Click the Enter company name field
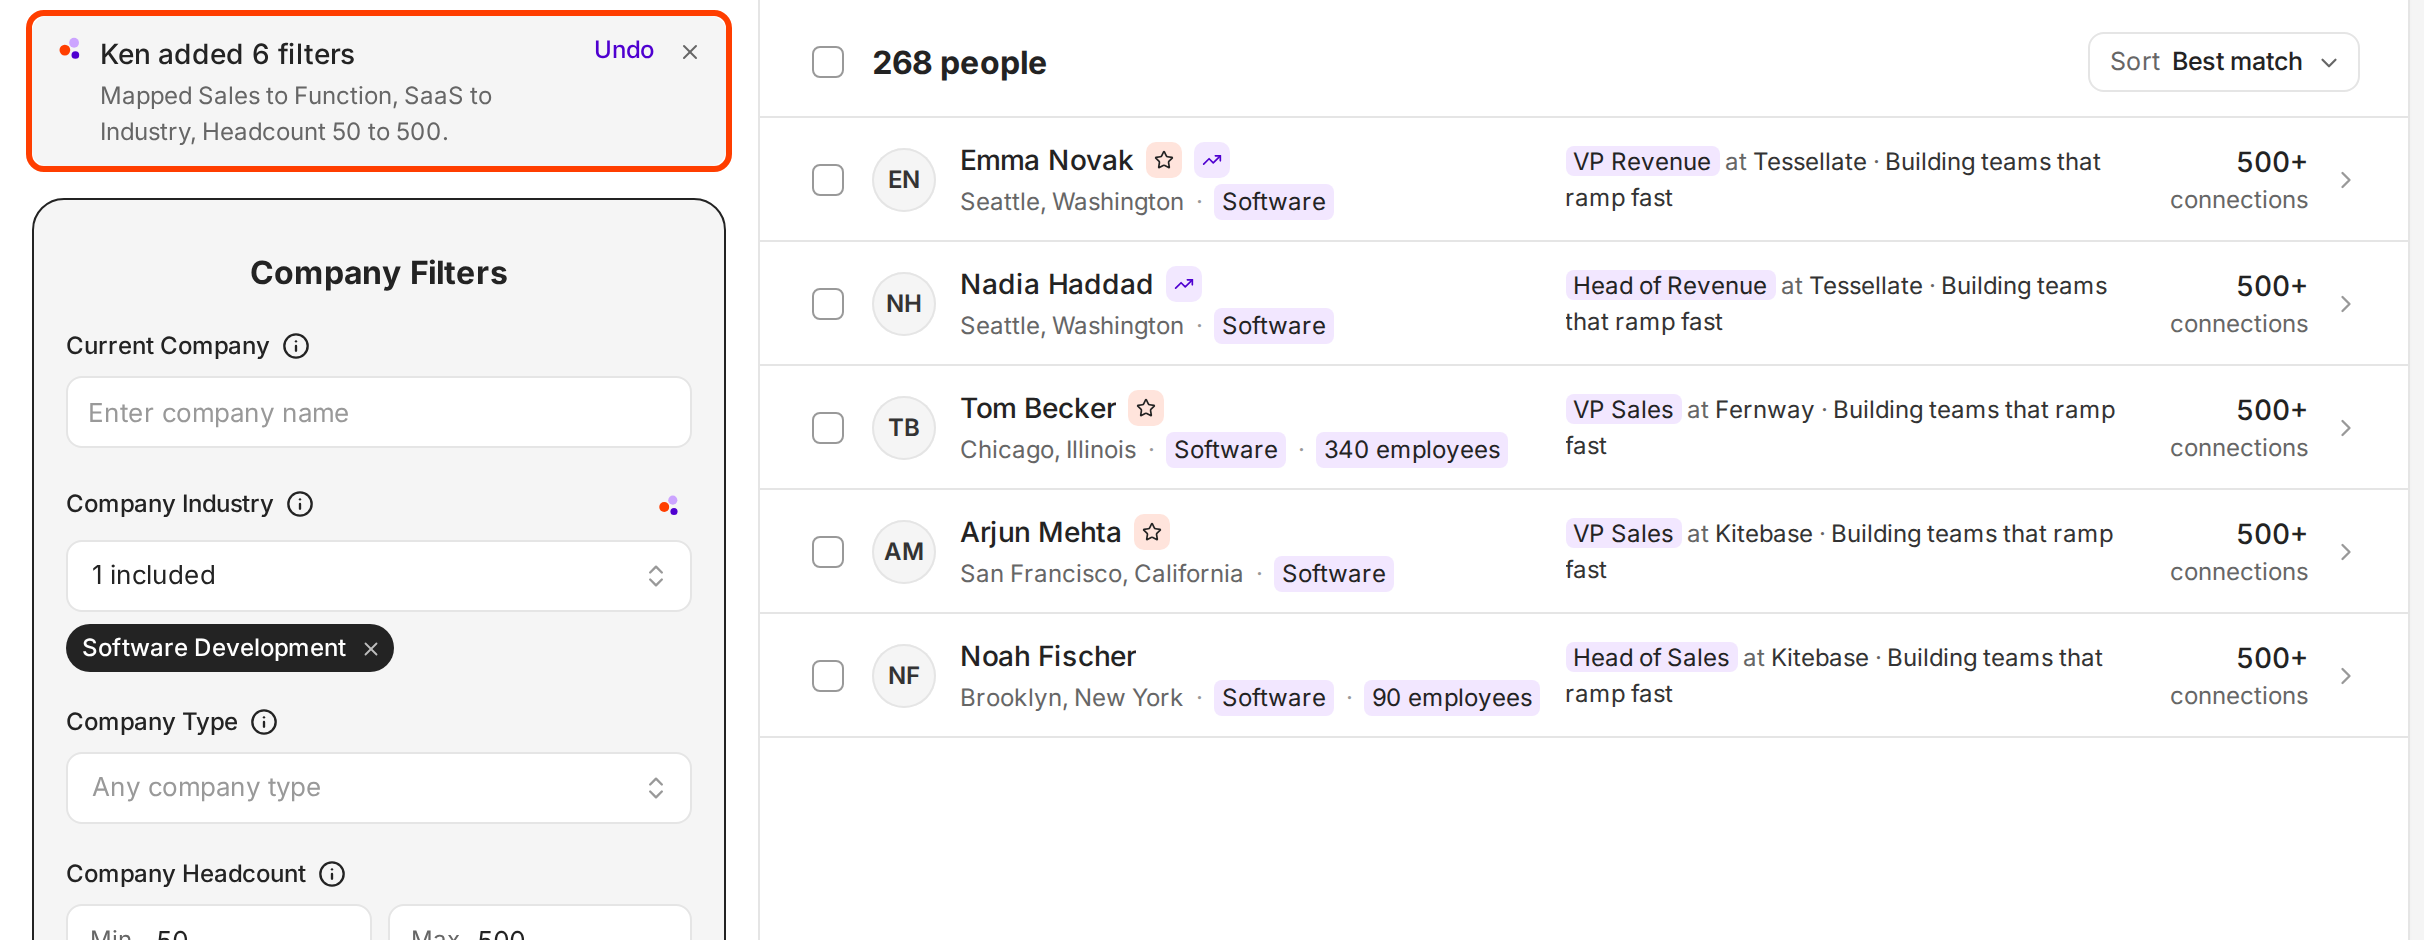Viewport: 2424px width, 940px height. [x=379, y=412]
